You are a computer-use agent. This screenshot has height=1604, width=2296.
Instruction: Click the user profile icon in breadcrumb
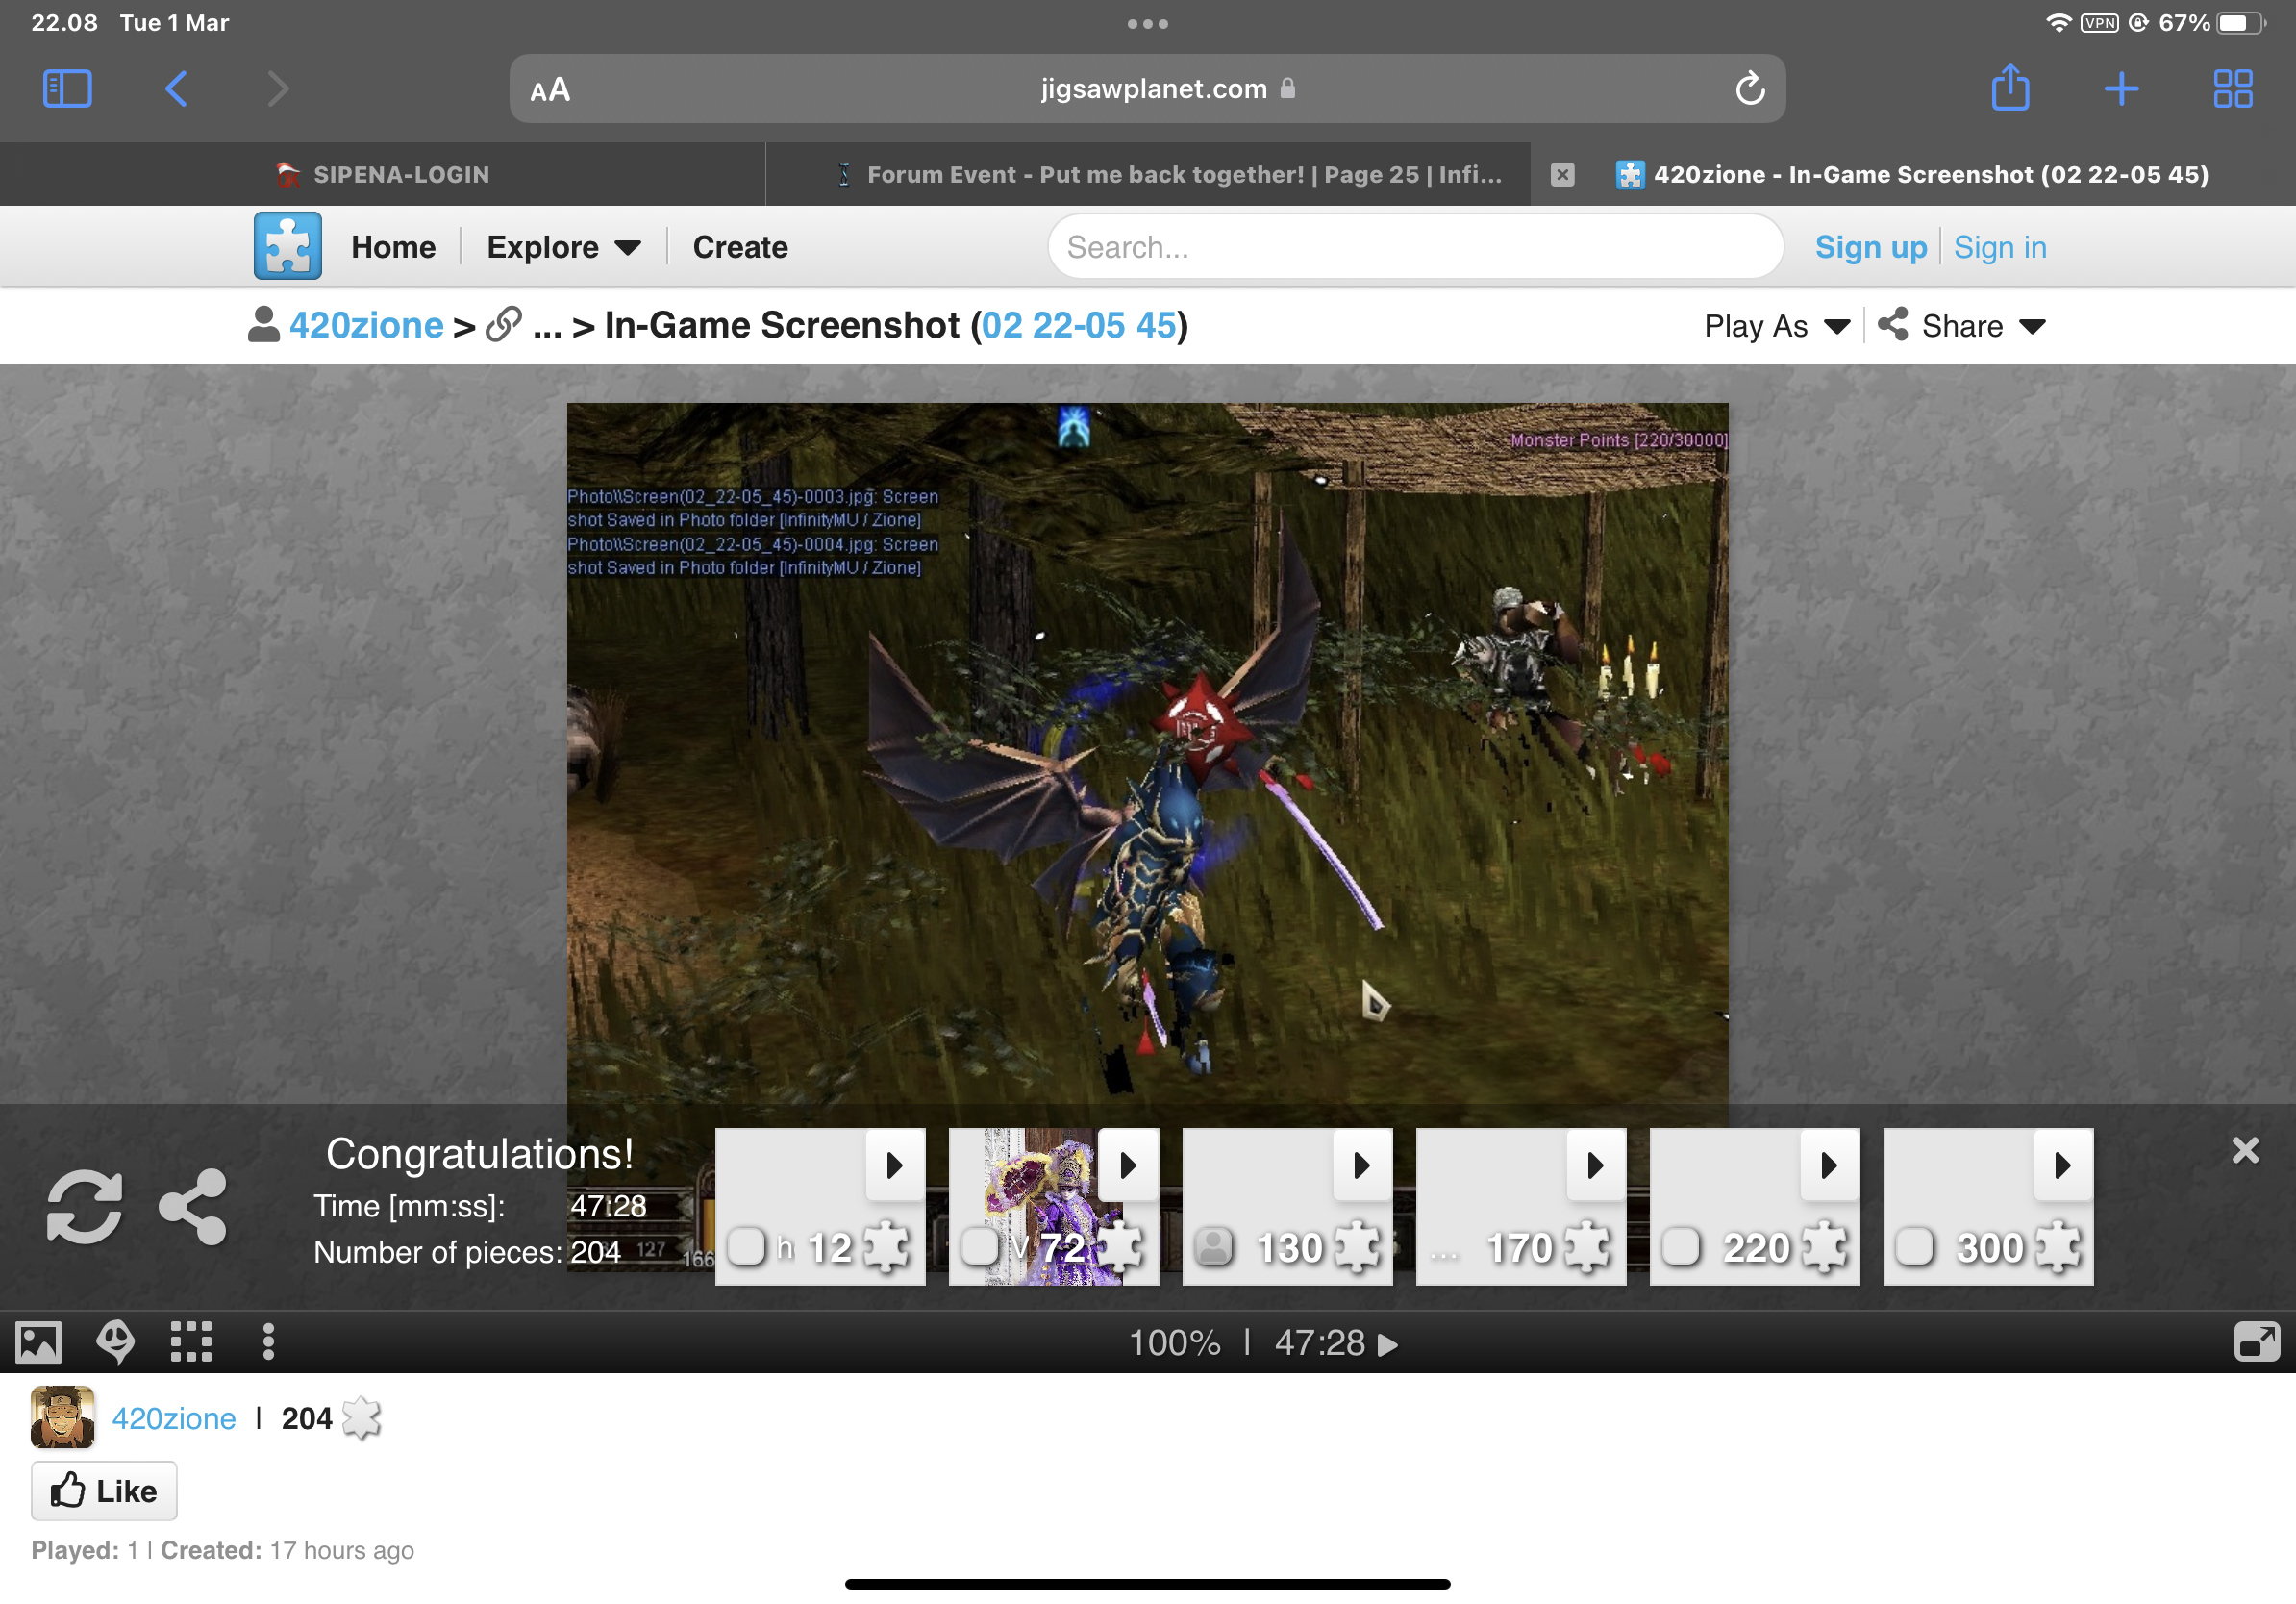click(263, 324)
